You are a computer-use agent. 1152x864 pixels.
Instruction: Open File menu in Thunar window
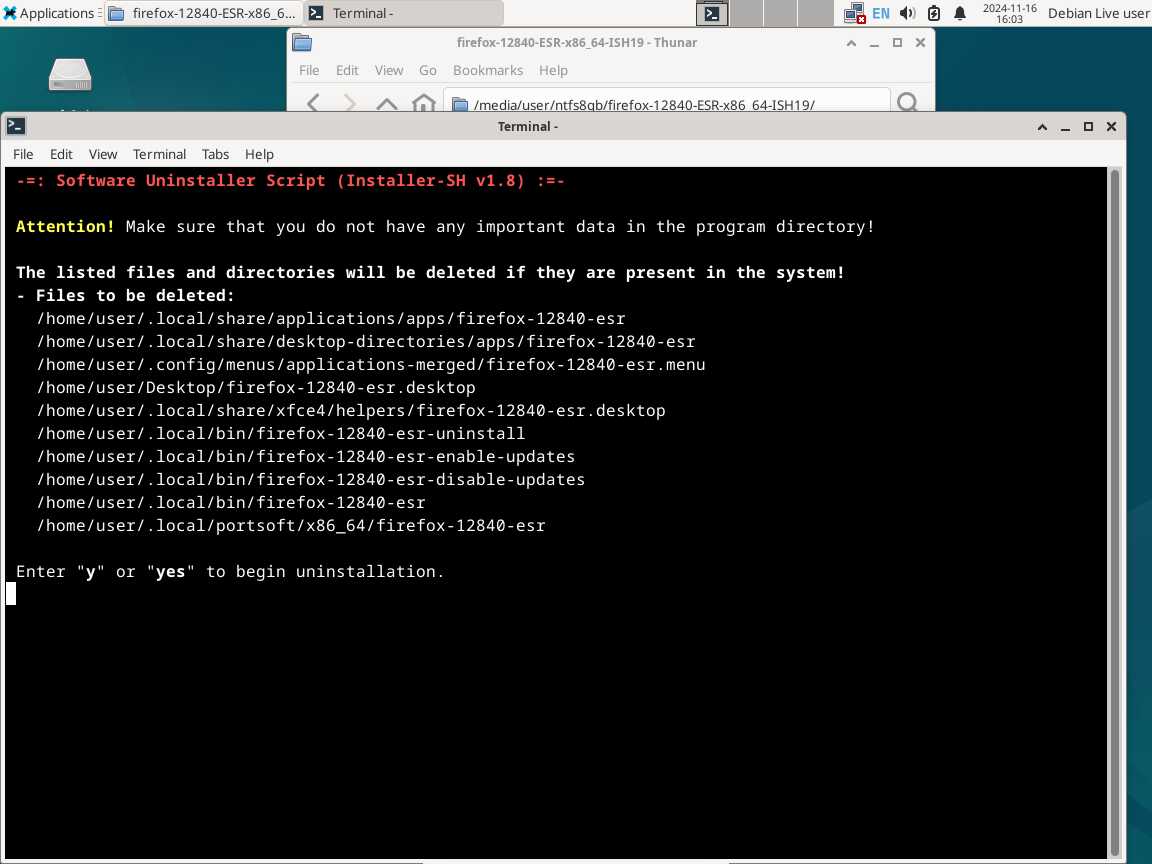click(x=309, y=71)
